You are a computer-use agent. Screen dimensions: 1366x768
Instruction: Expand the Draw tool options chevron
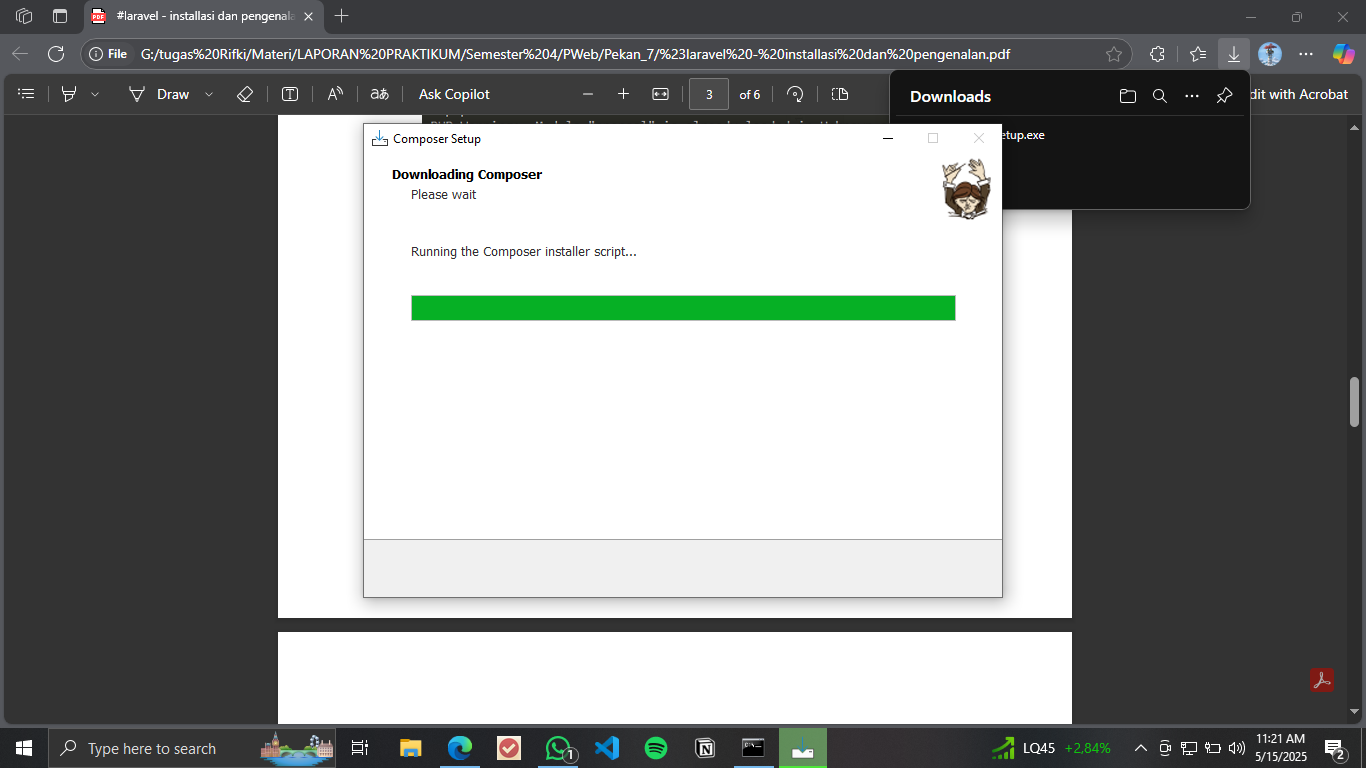tap(209, 94)
